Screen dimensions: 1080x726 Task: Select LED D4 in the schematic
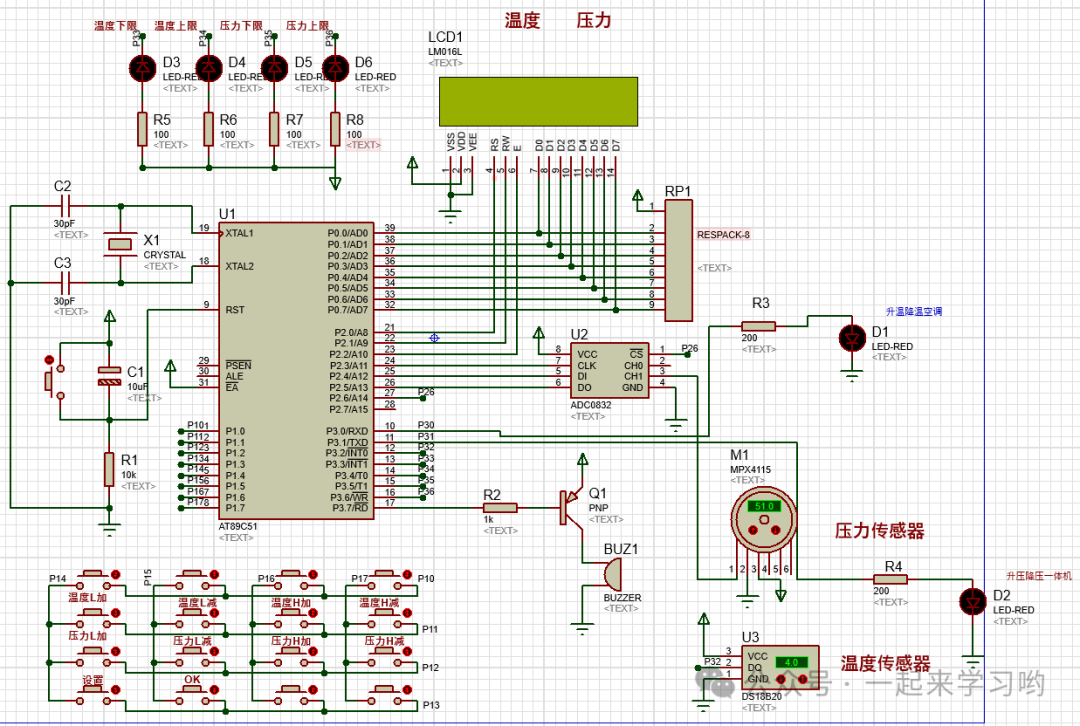209,68
